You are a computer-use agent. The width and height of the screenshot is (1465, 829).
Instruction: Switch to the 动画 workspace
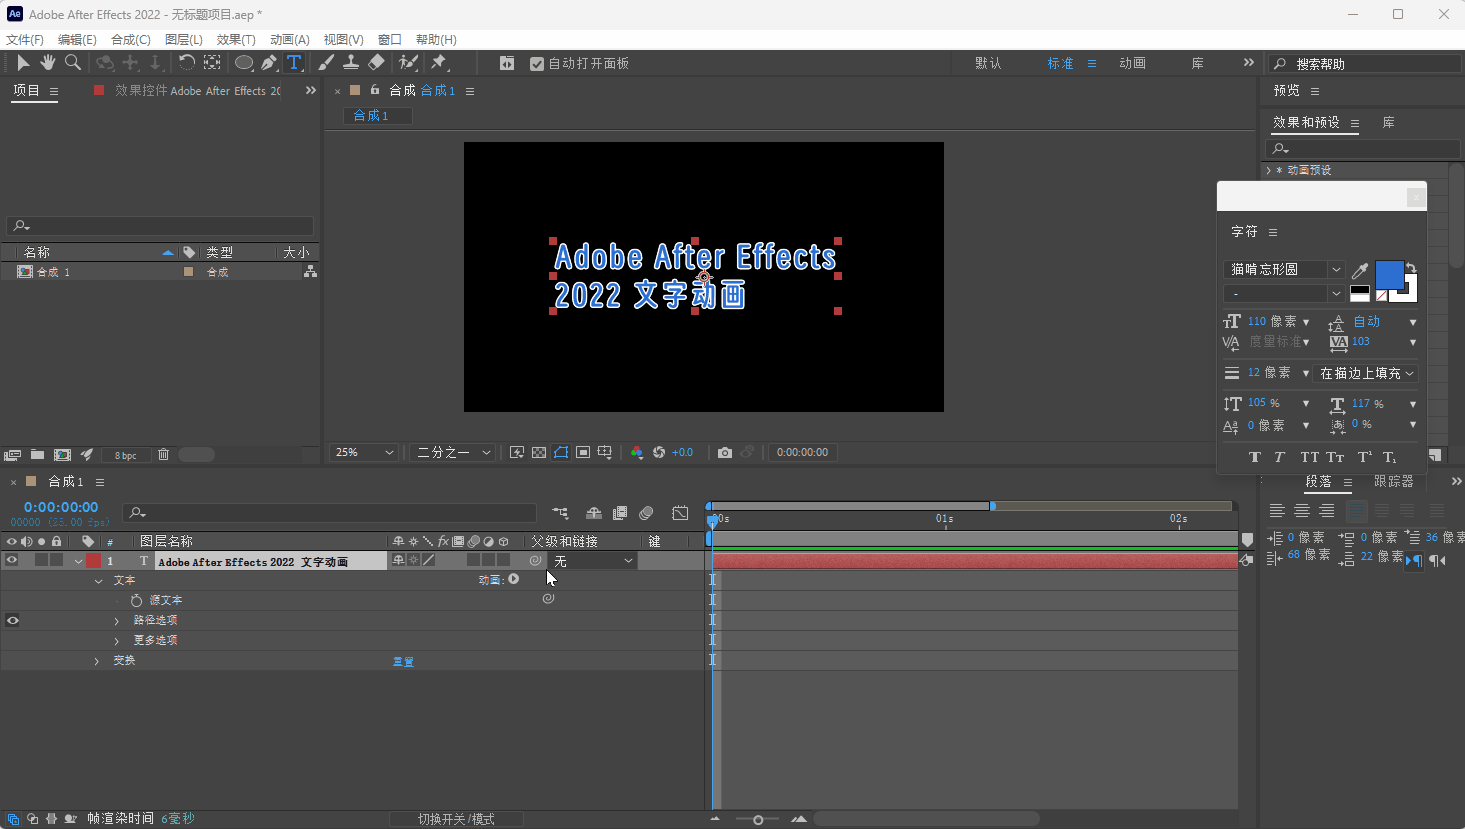click(1132, 63)
